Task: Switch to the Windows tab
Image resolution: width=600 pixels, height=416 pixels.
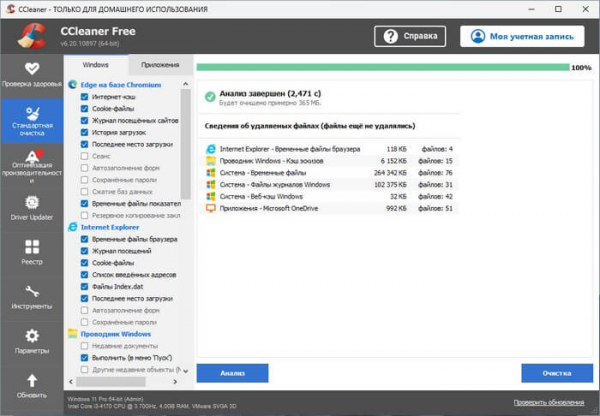Action: tap(96, 65)
